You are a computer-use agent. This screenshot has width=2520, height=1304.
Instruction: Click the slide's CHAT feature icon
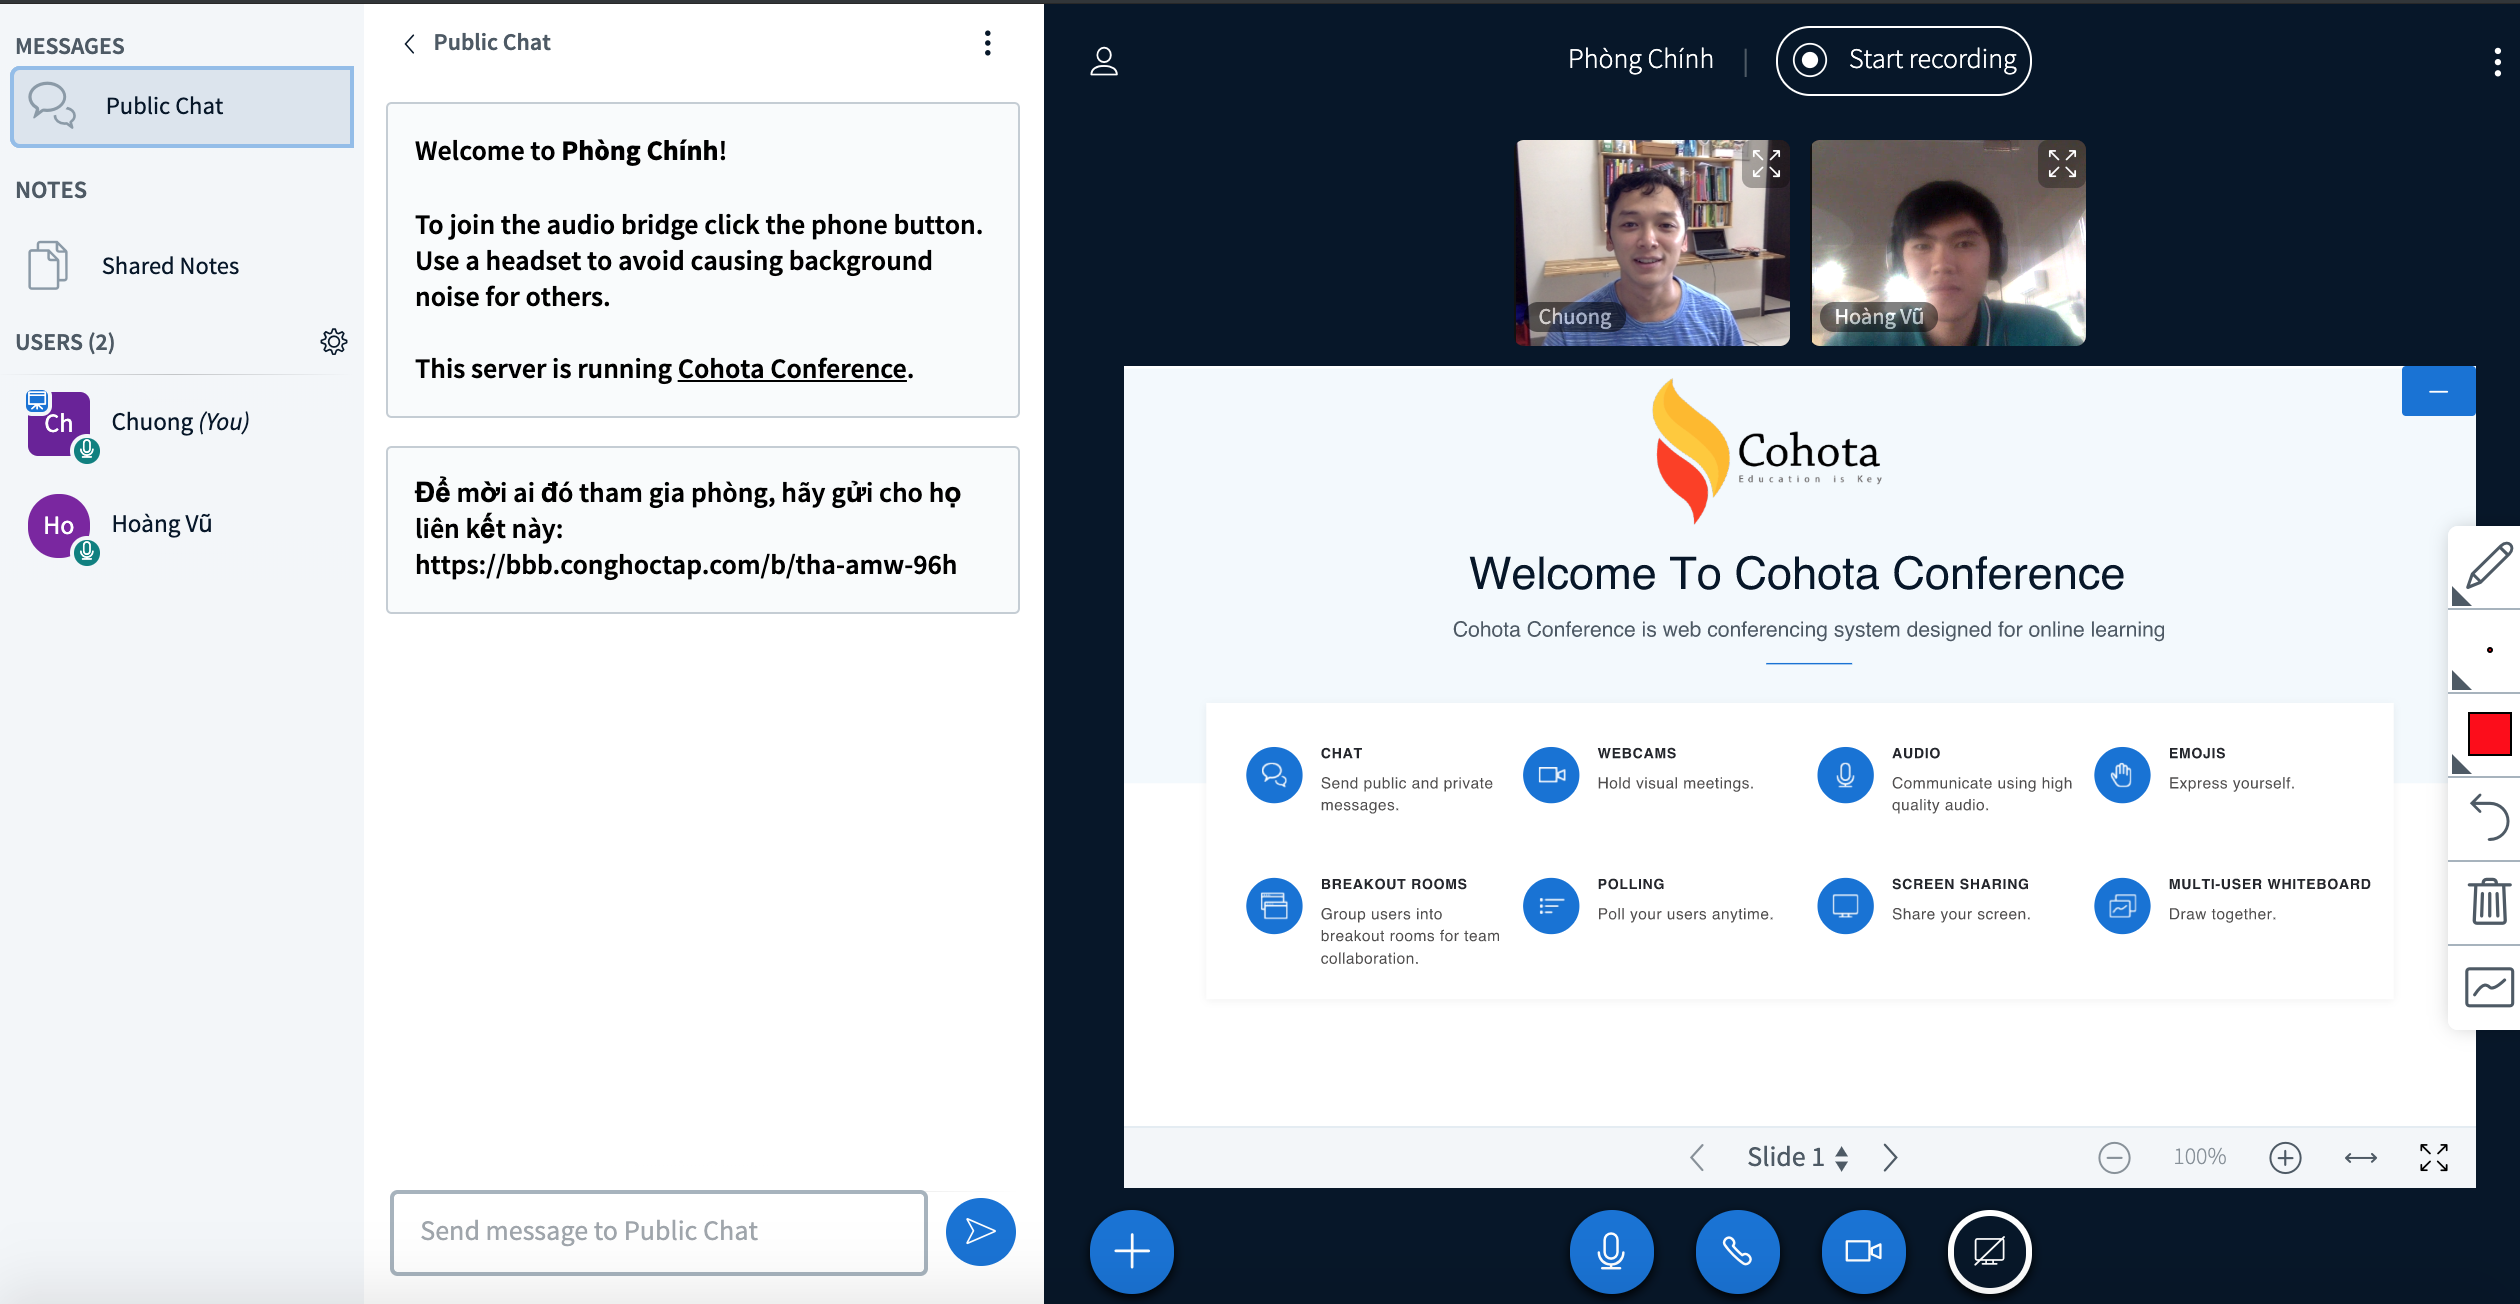(1273, 775)
